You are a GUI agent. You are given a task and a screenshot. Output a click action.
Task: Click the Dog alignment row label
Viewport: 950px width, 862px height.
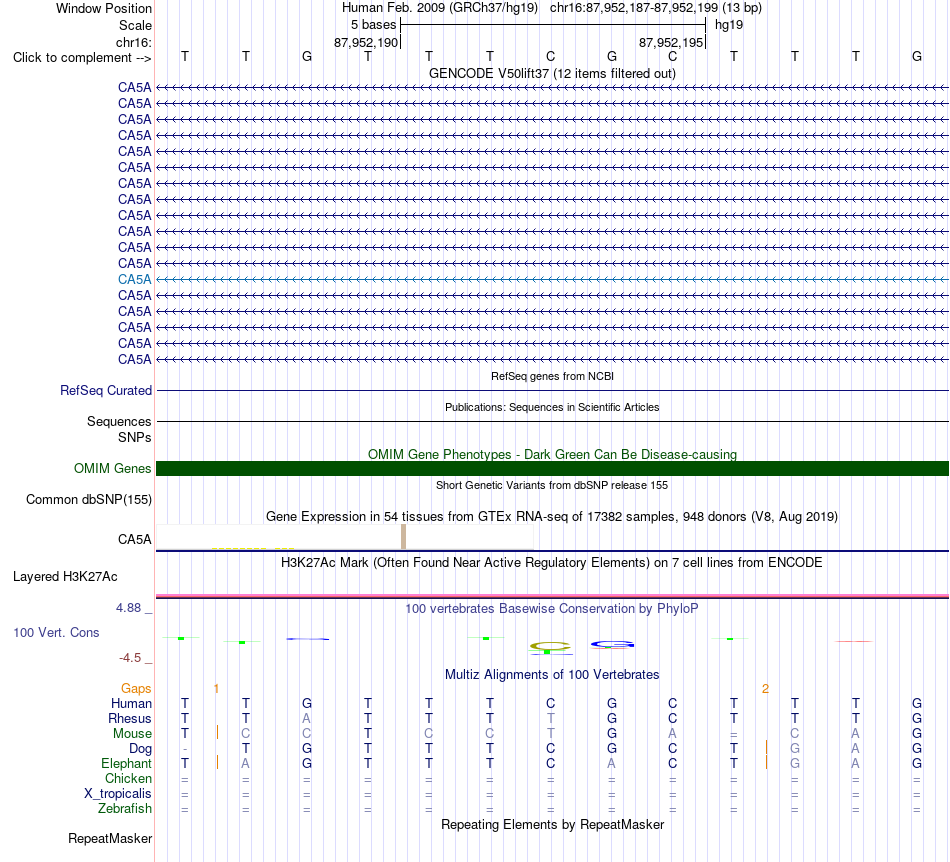[x=140, y=749]
